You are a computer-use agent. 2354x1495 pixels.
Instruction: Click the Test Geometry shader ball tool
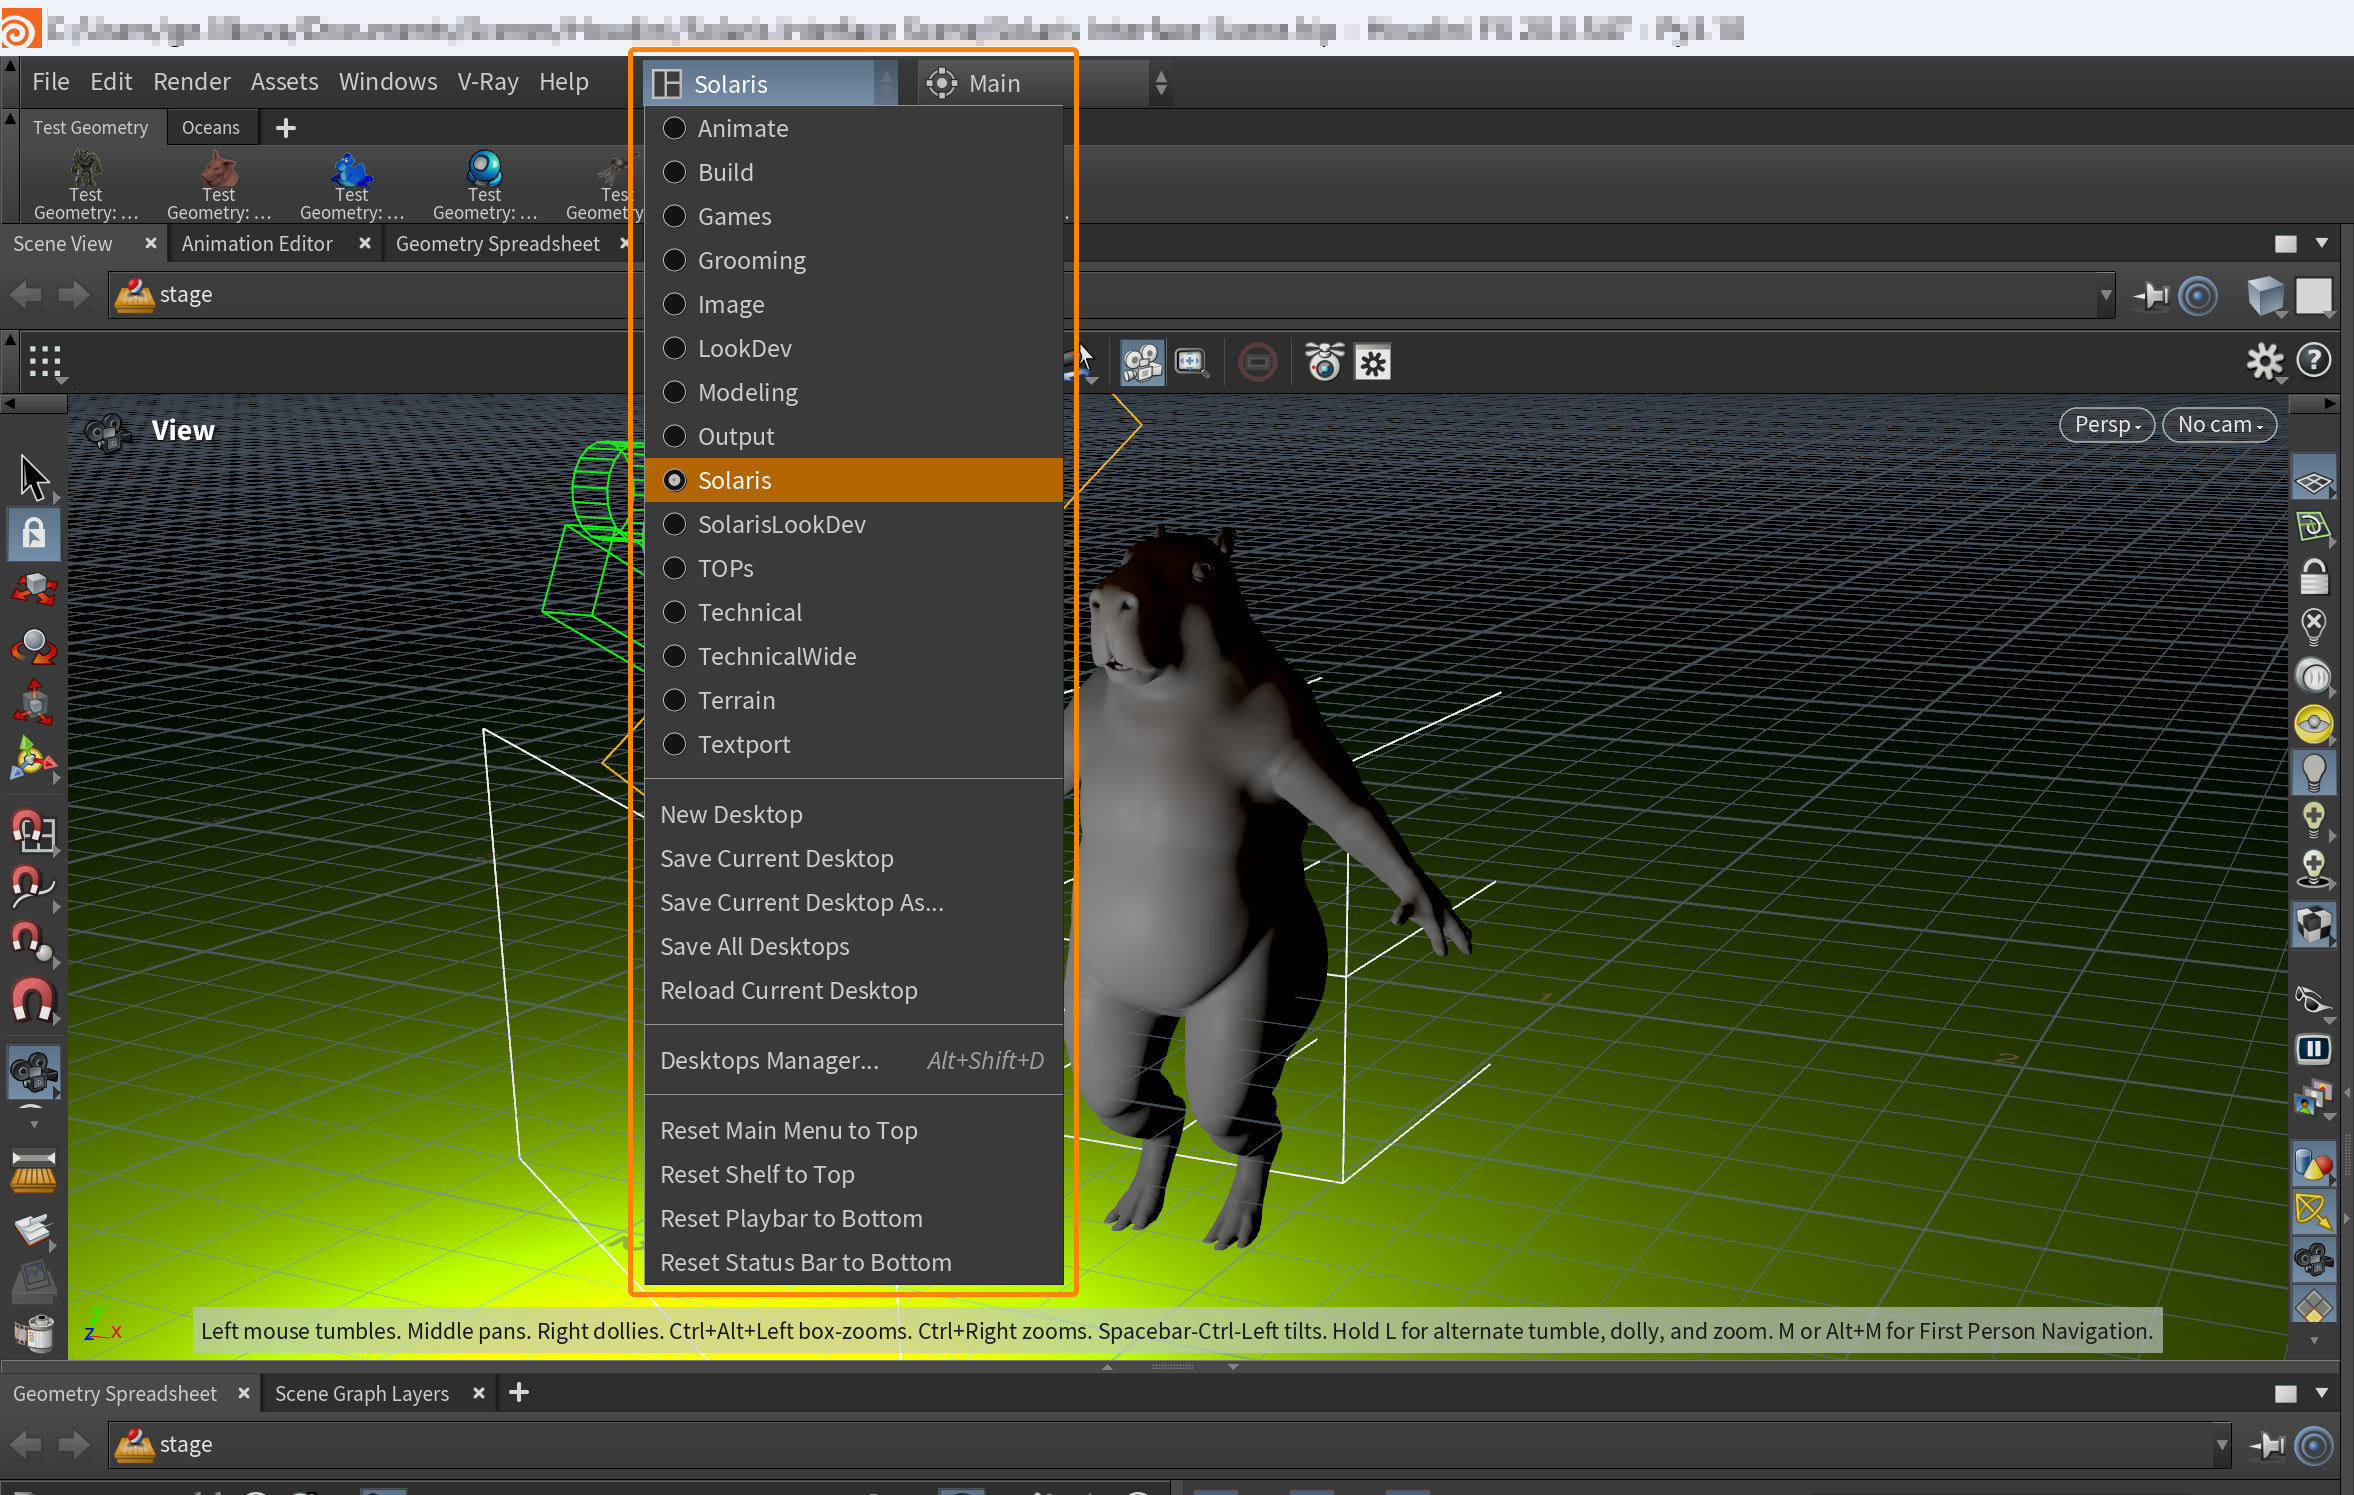click(485, 185)
